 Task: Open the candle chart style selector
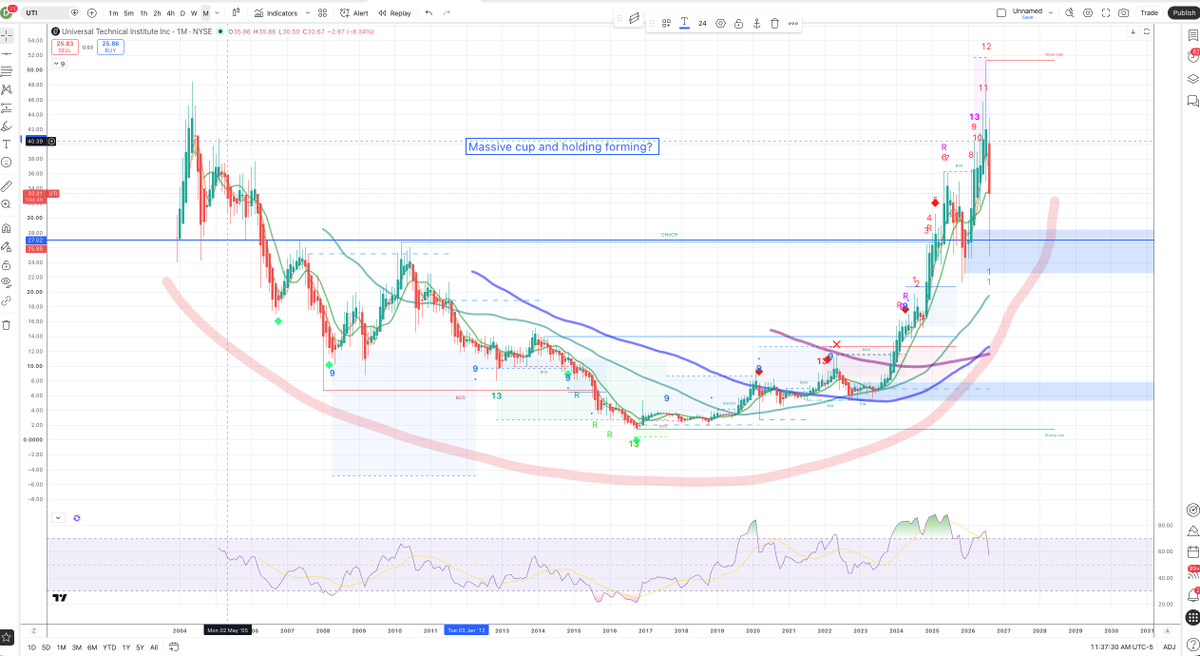pyautogui.click(x=236, y=13)
